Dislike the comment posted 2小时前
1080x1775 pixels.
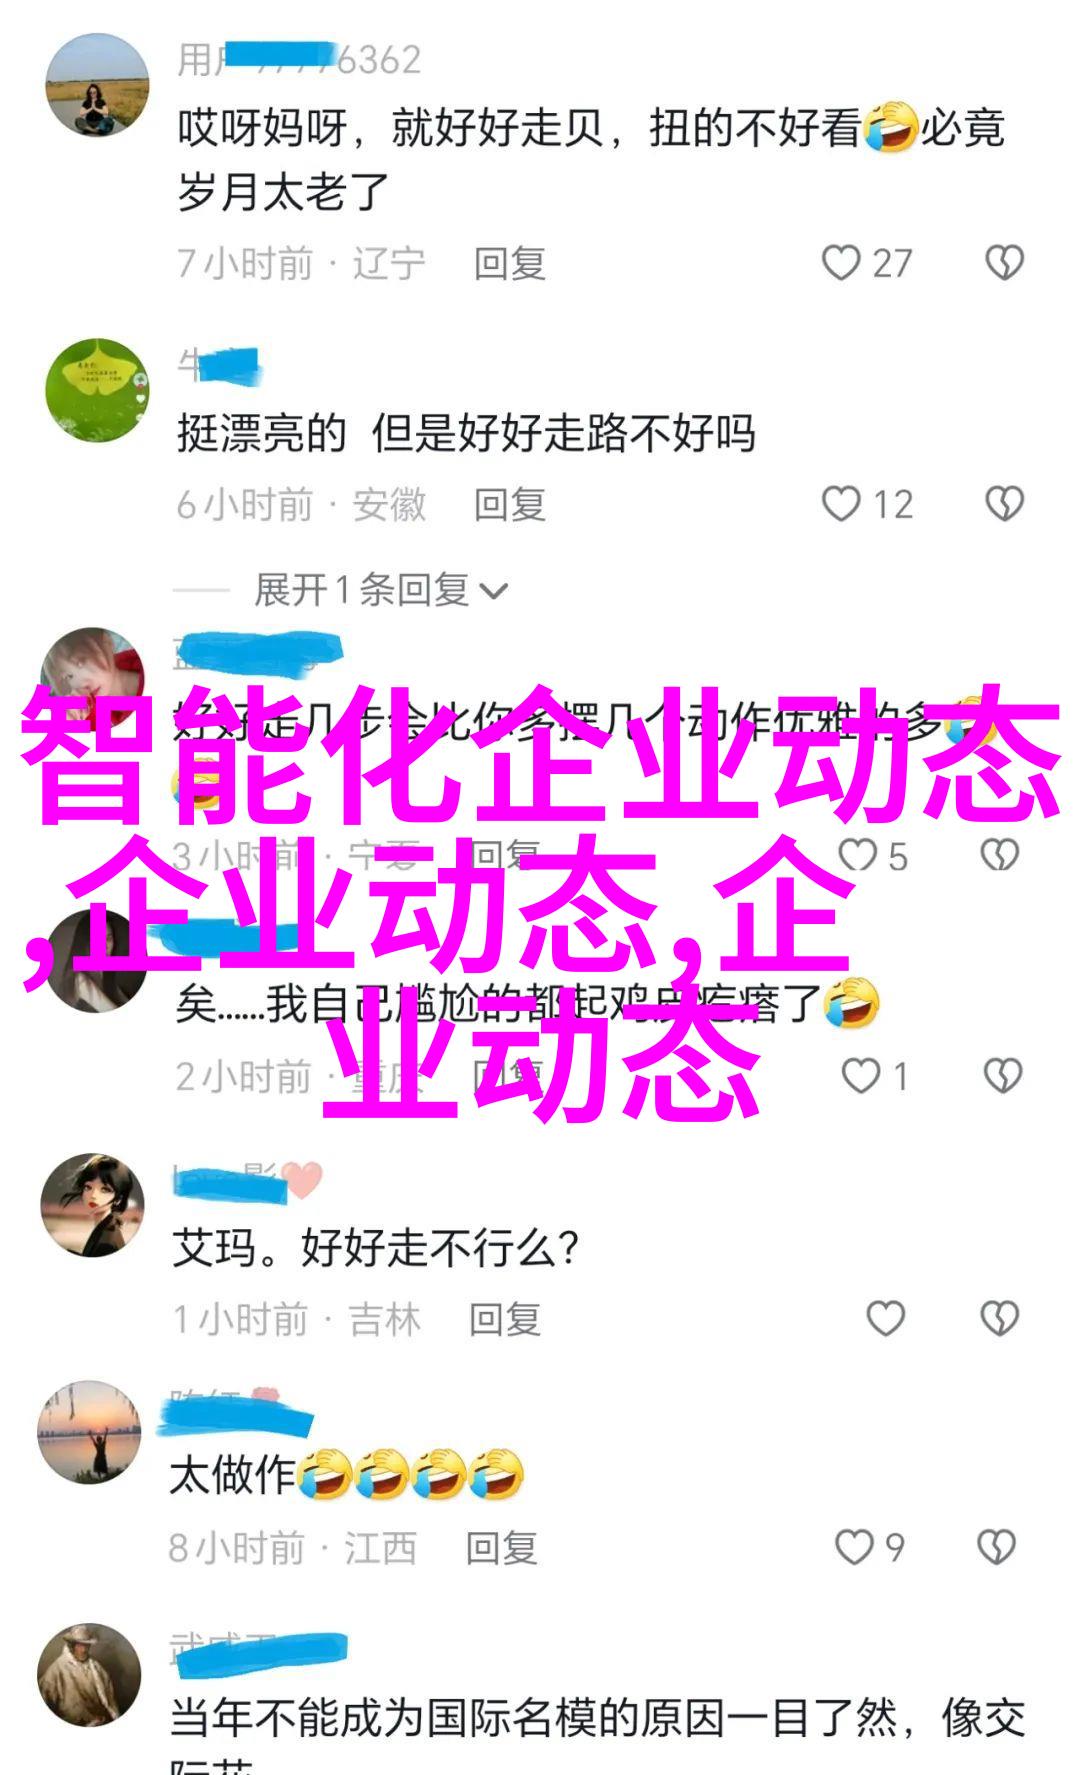point(1002,1076)
